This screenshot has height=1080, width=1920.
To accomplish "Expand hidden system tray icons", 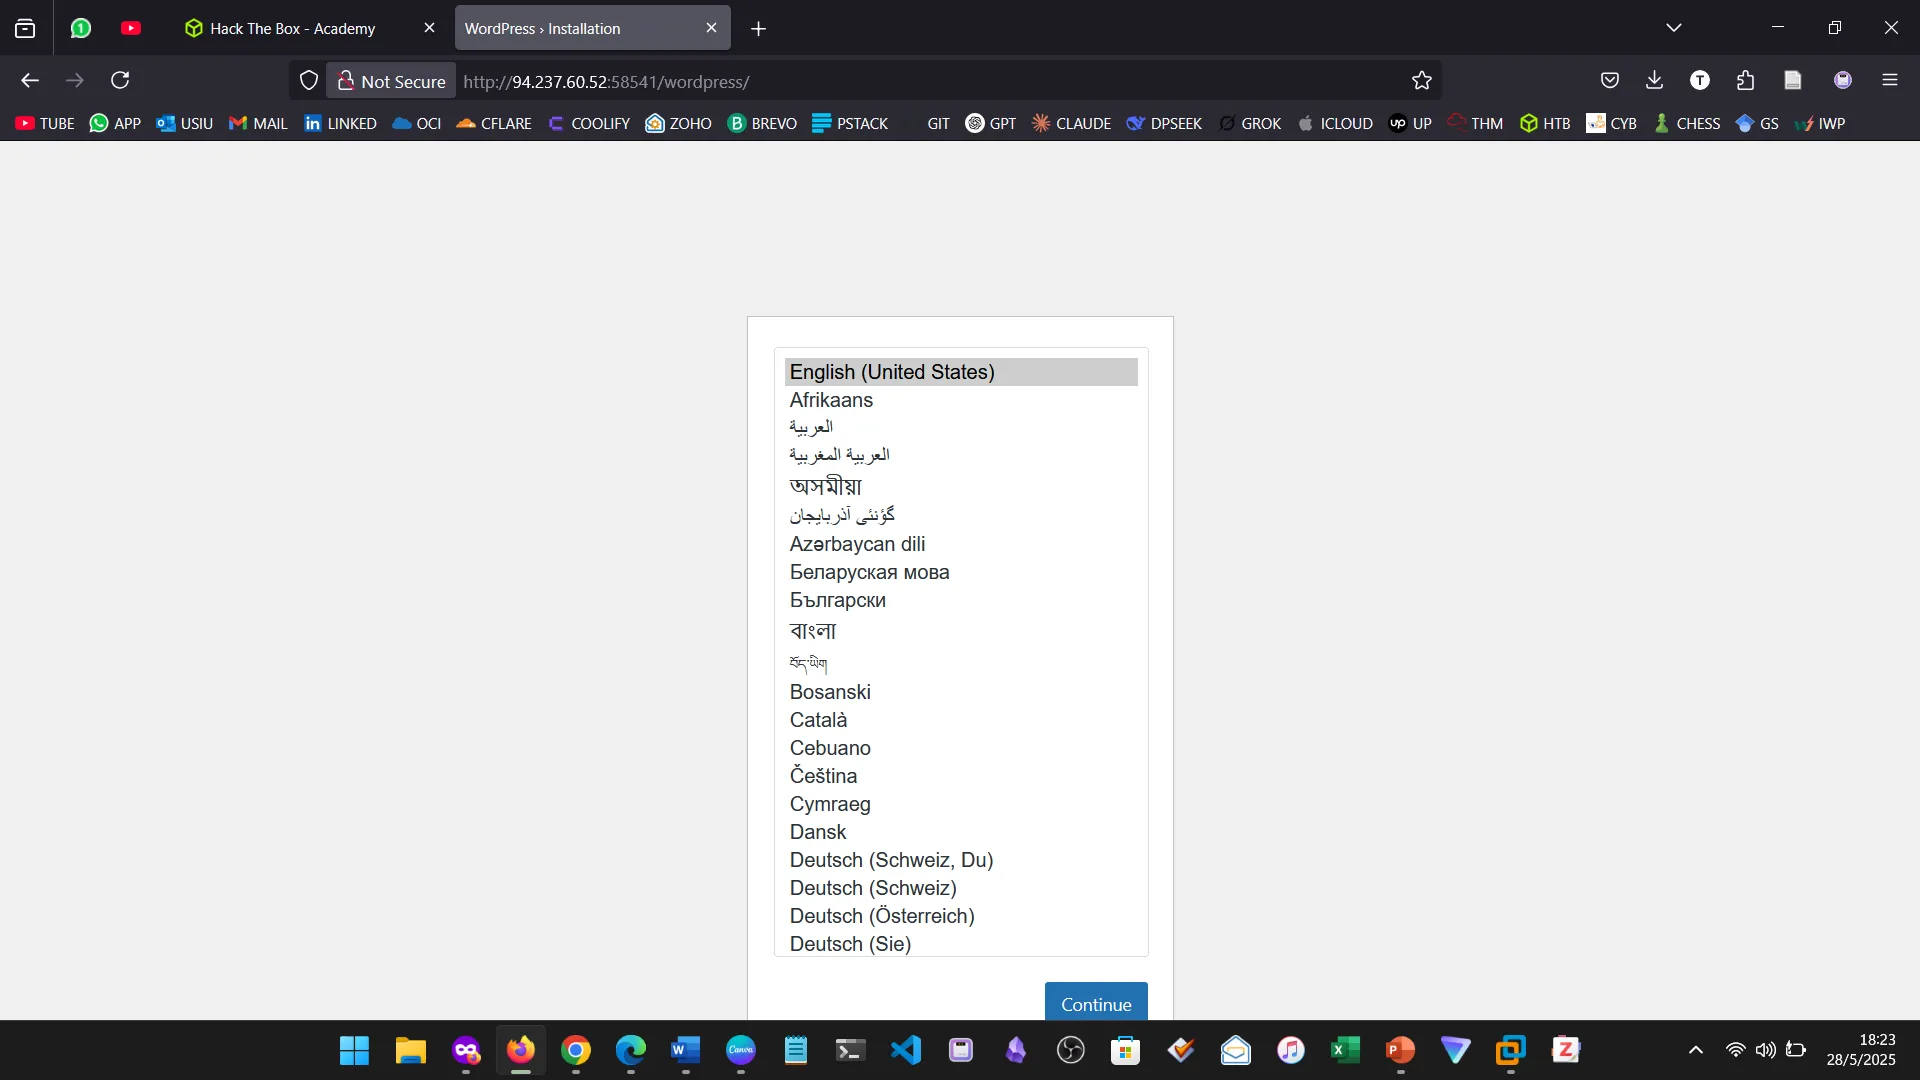I will [1695, 1050].
